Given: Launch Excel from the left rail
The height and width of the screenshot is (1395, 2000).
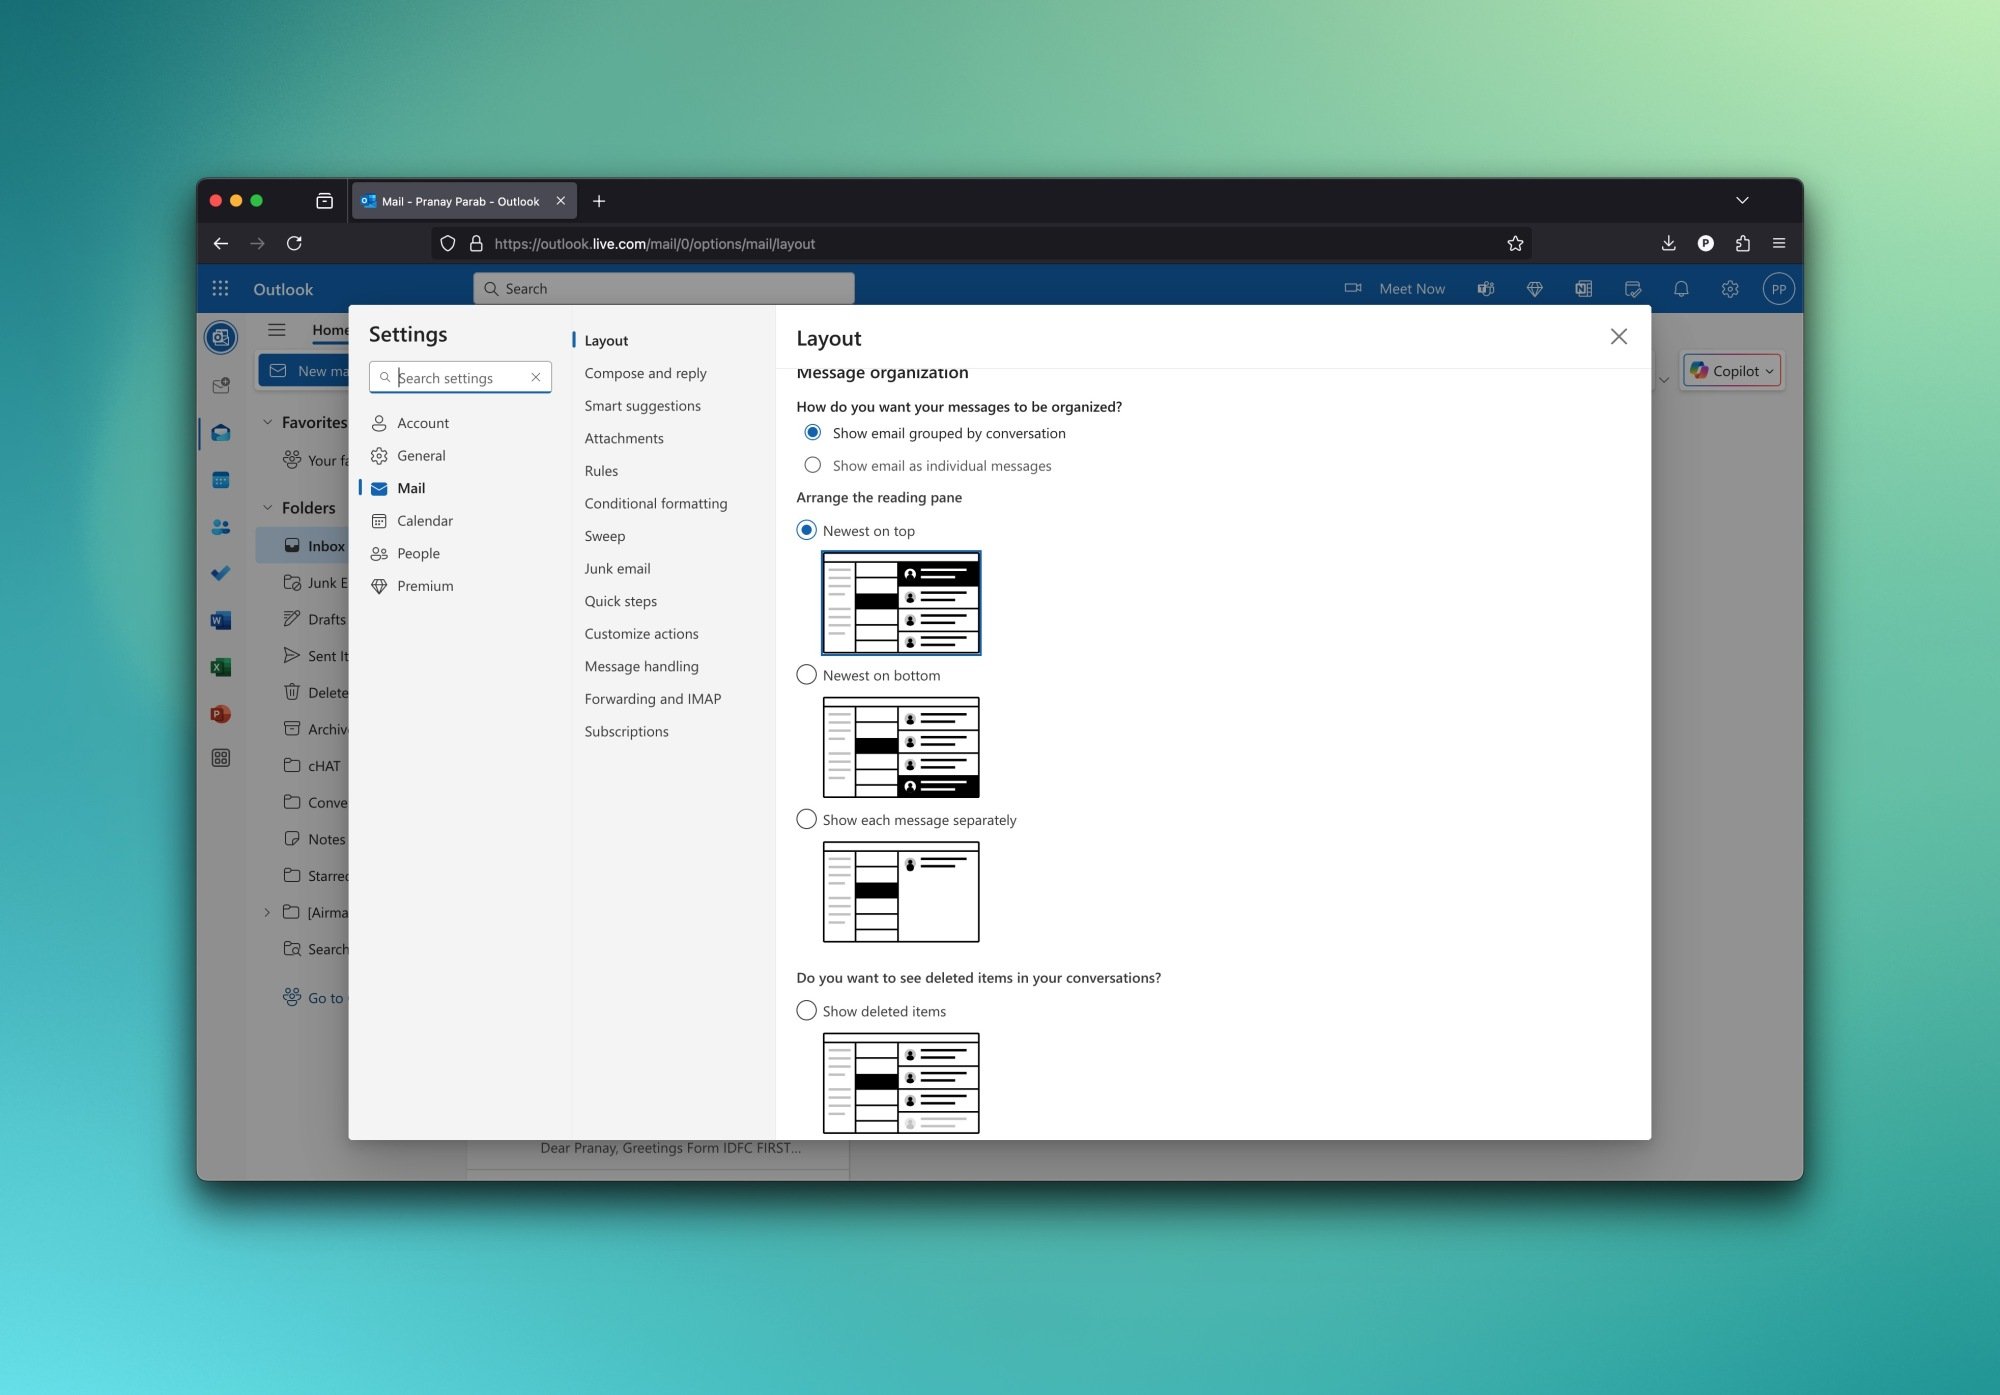Looking at the screenshot, I should point(221,667).
